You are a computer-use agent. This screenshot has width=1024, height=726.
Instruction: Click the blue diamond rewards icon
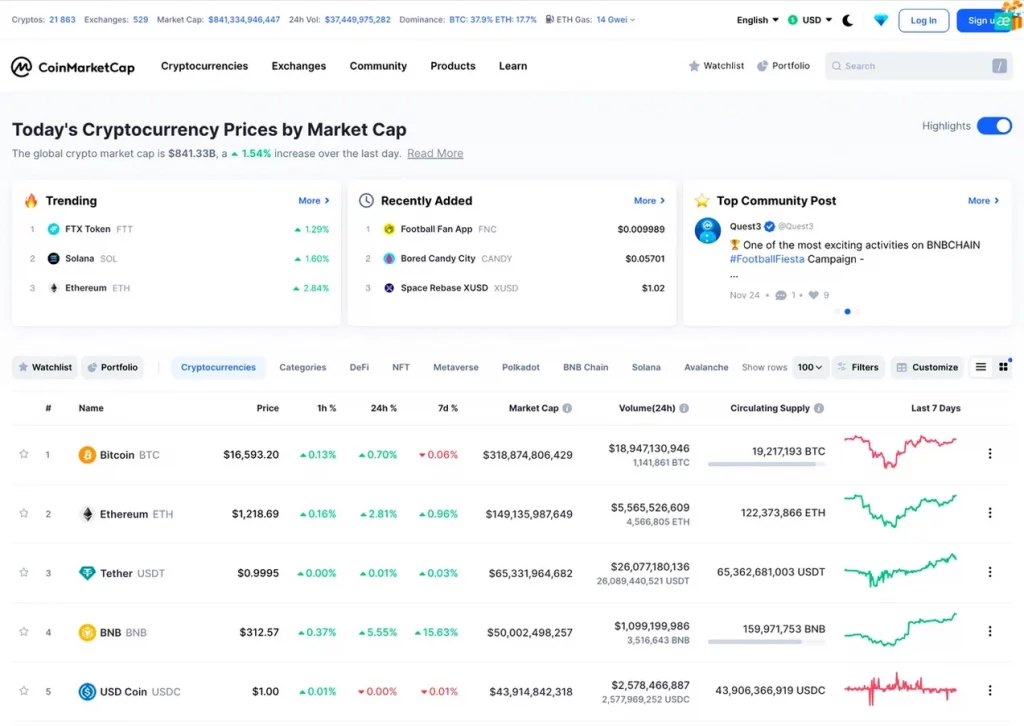tap(880, 20)
